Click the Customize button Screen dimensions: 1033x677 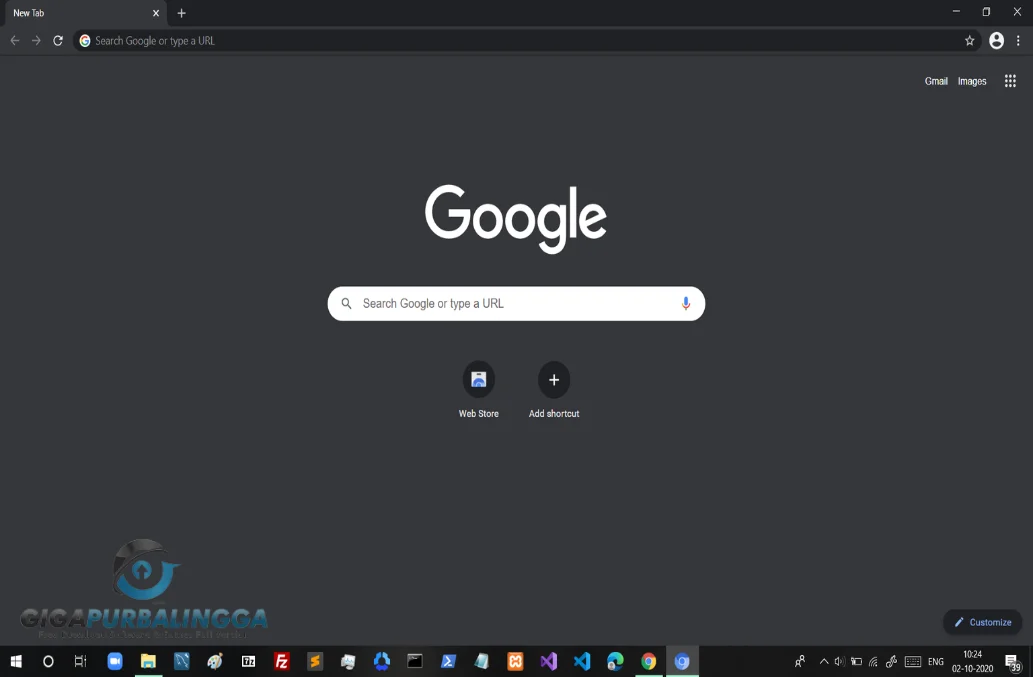coord(982,622)
